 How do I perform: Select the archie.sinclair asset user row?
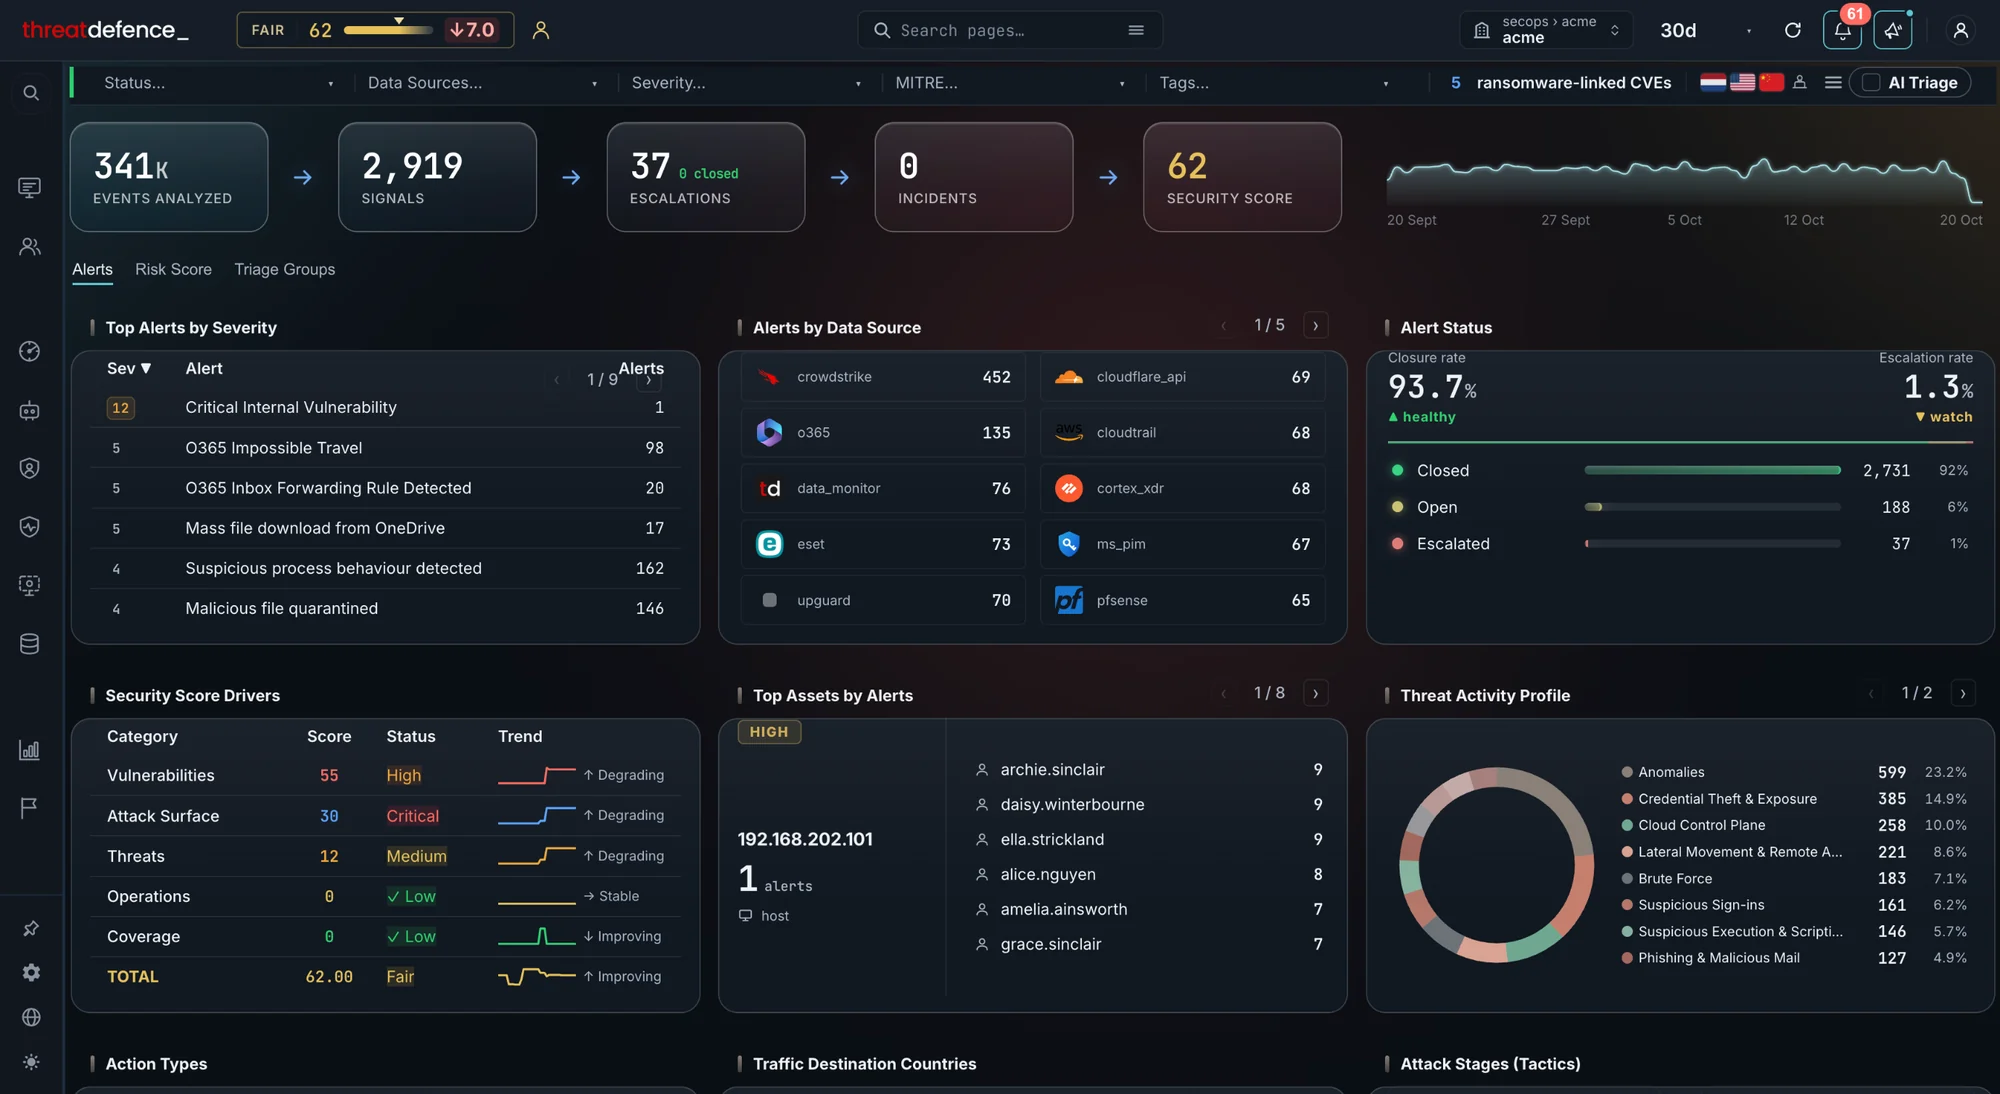(1148, 769)
